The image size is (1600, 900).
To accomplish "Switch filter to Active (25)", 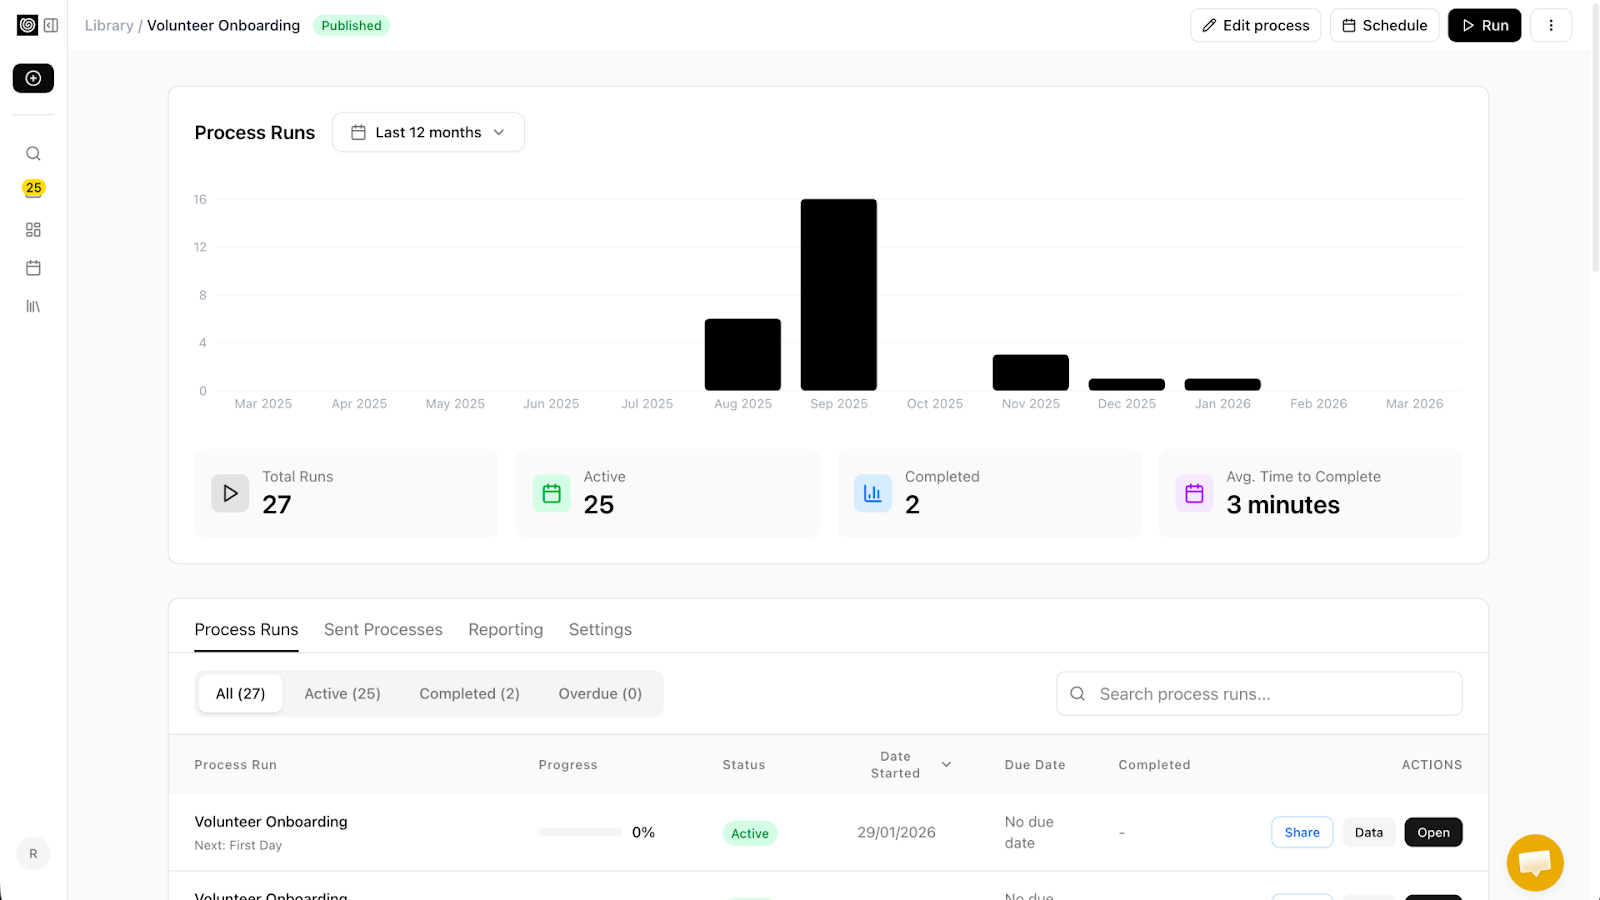I will click(342, 693).
